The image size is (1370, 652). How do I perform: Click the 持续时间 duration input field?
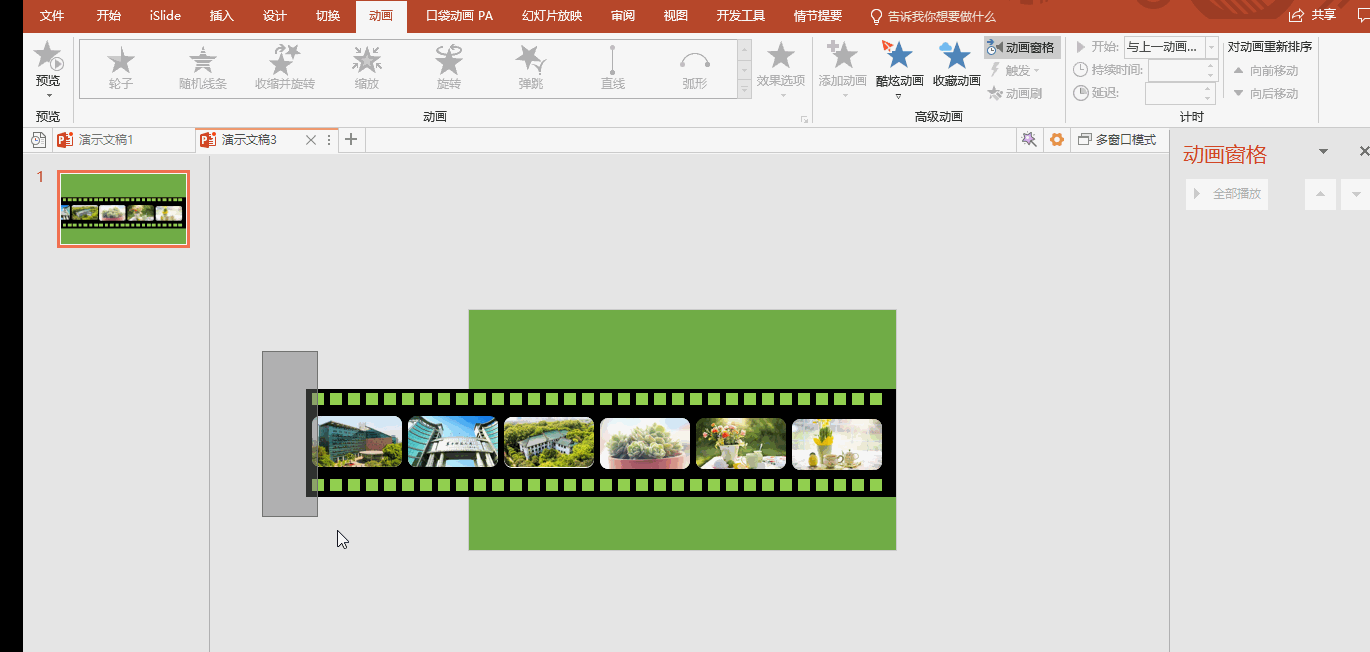click(1176, 70)
